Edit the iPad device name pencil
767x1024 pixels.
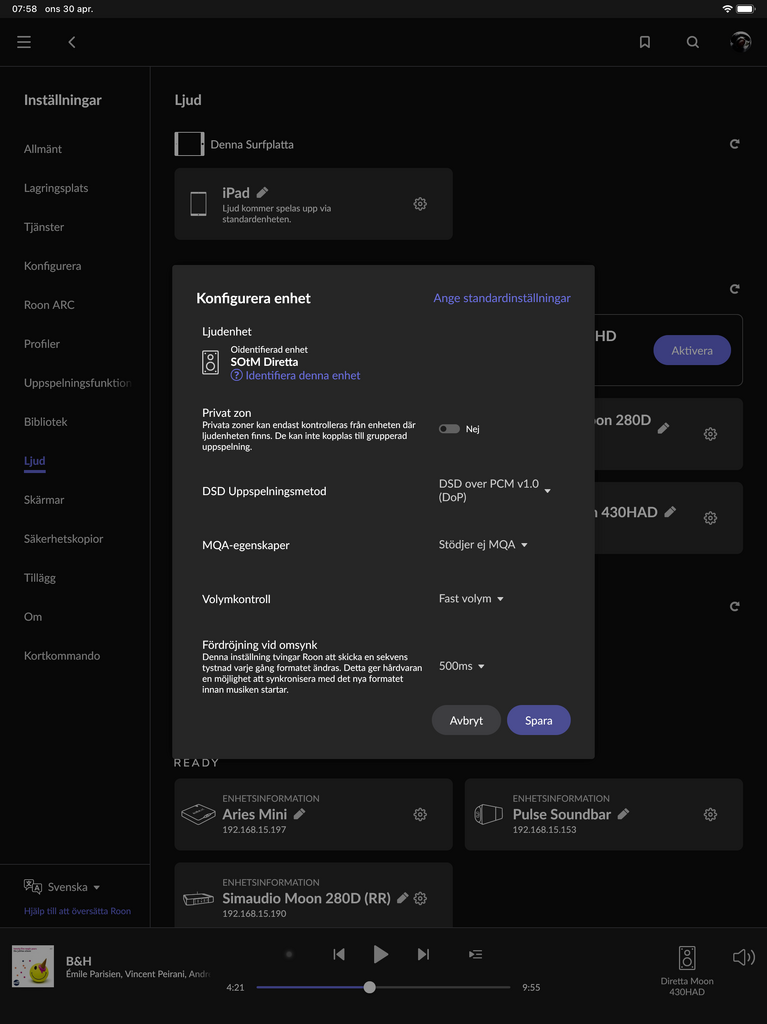point(263,192)
